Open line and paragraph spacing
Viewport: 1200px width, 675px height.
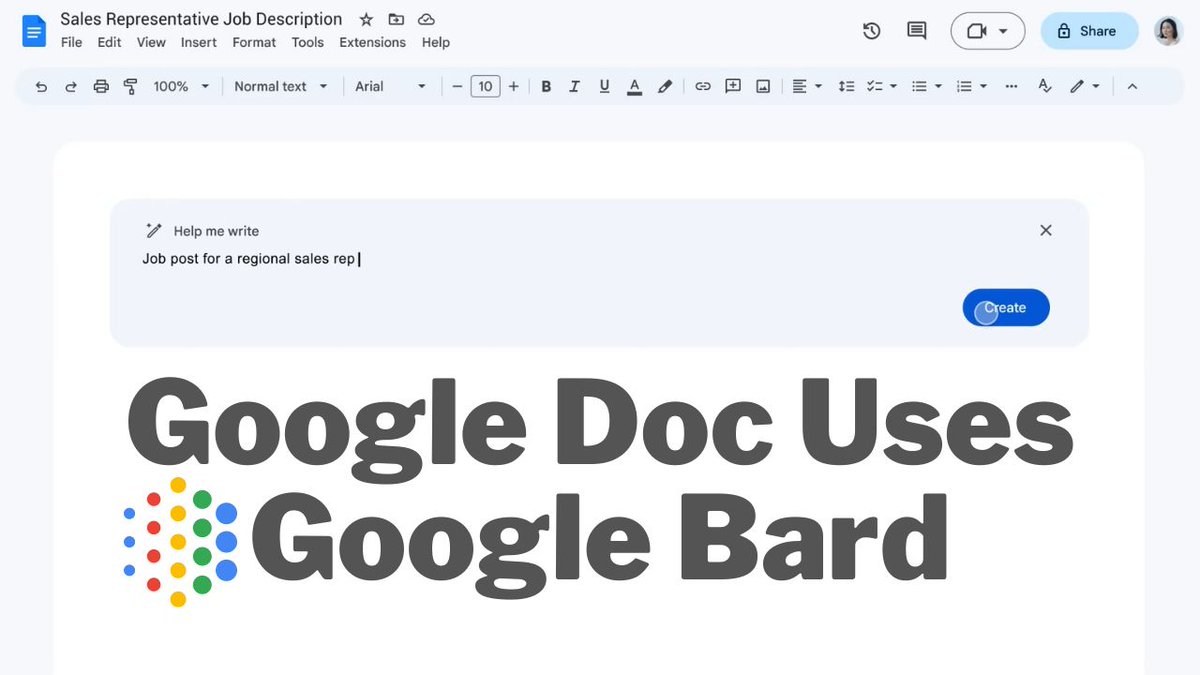click(846, 87)
